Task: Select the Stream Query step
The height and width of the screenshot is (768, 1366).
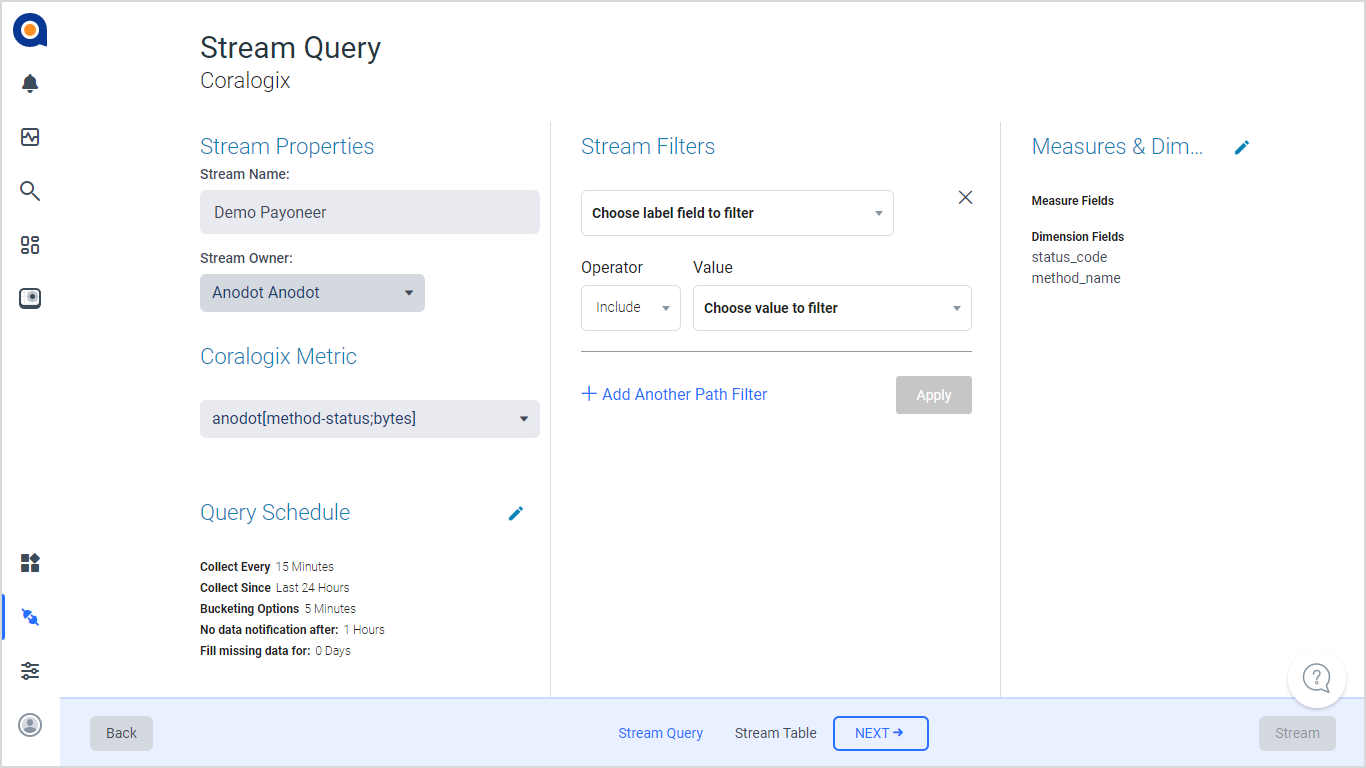Action: 660,733
